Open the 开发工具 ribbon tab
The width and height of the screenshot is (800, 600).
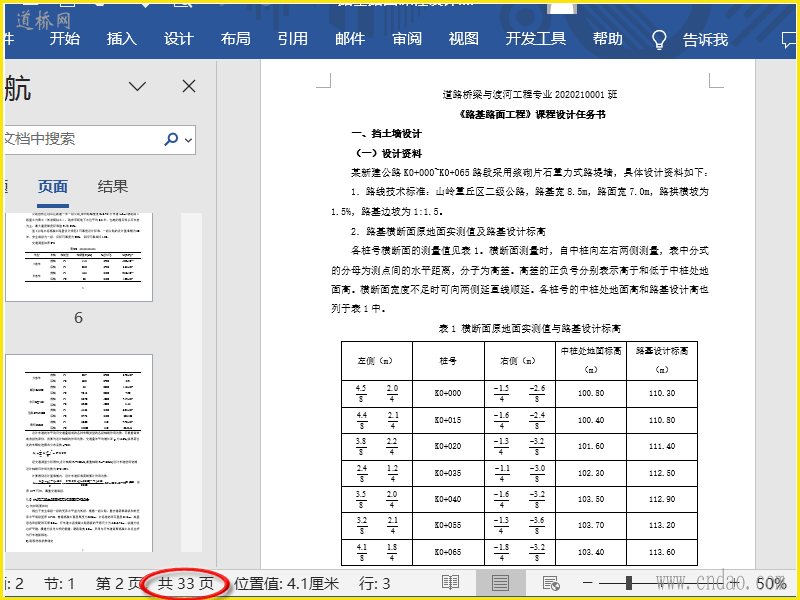click(x=536, y=39)
